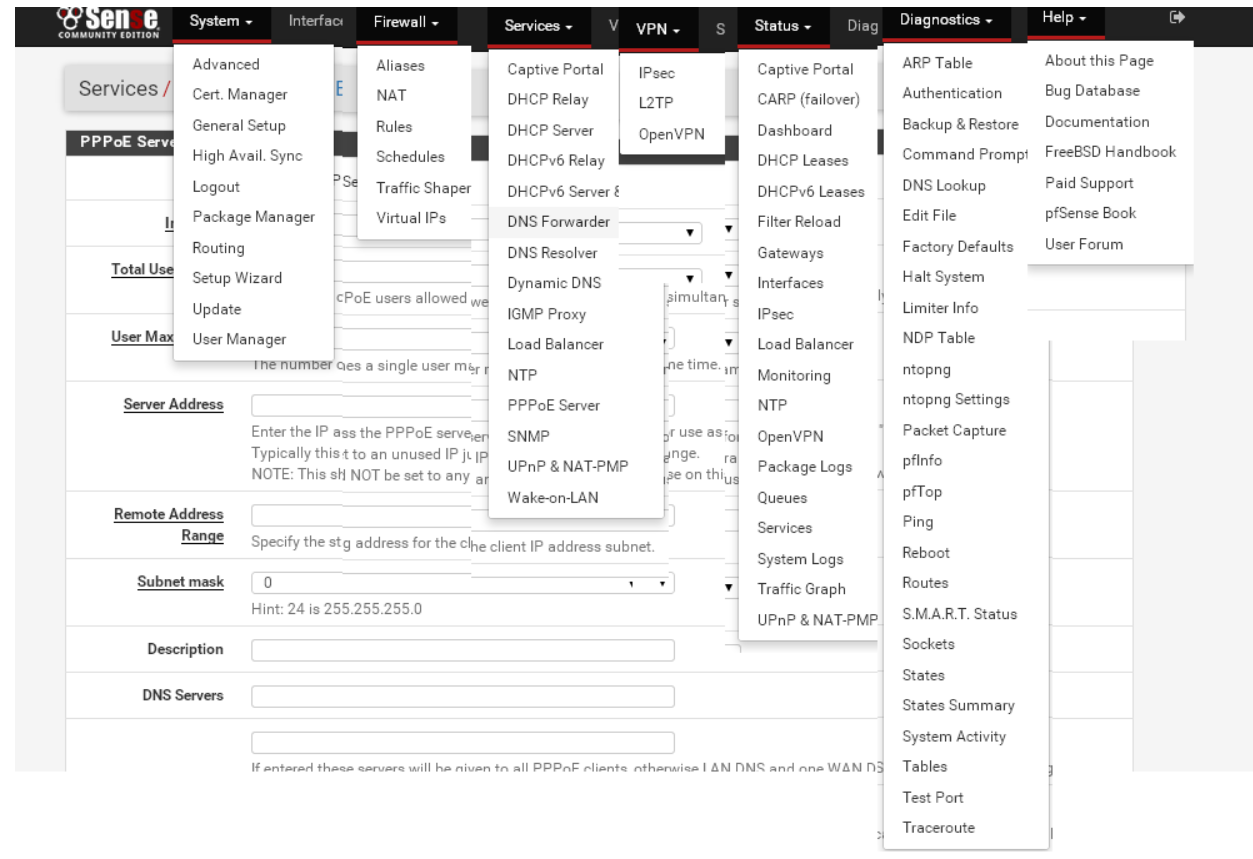Expand the Subnet mask select box
This screenshot has height=859, width=1253.
(x=462, y=582)
